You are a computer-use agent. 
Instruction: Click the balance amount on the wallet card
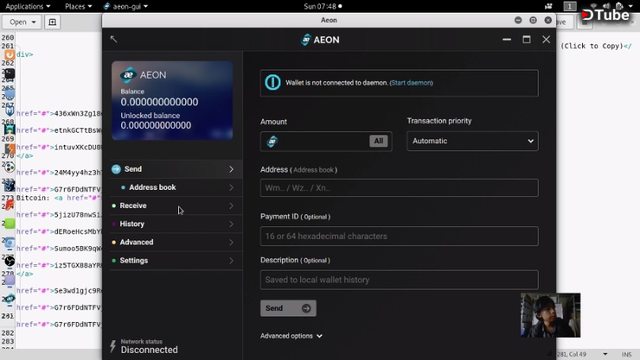tap(159, 102)
